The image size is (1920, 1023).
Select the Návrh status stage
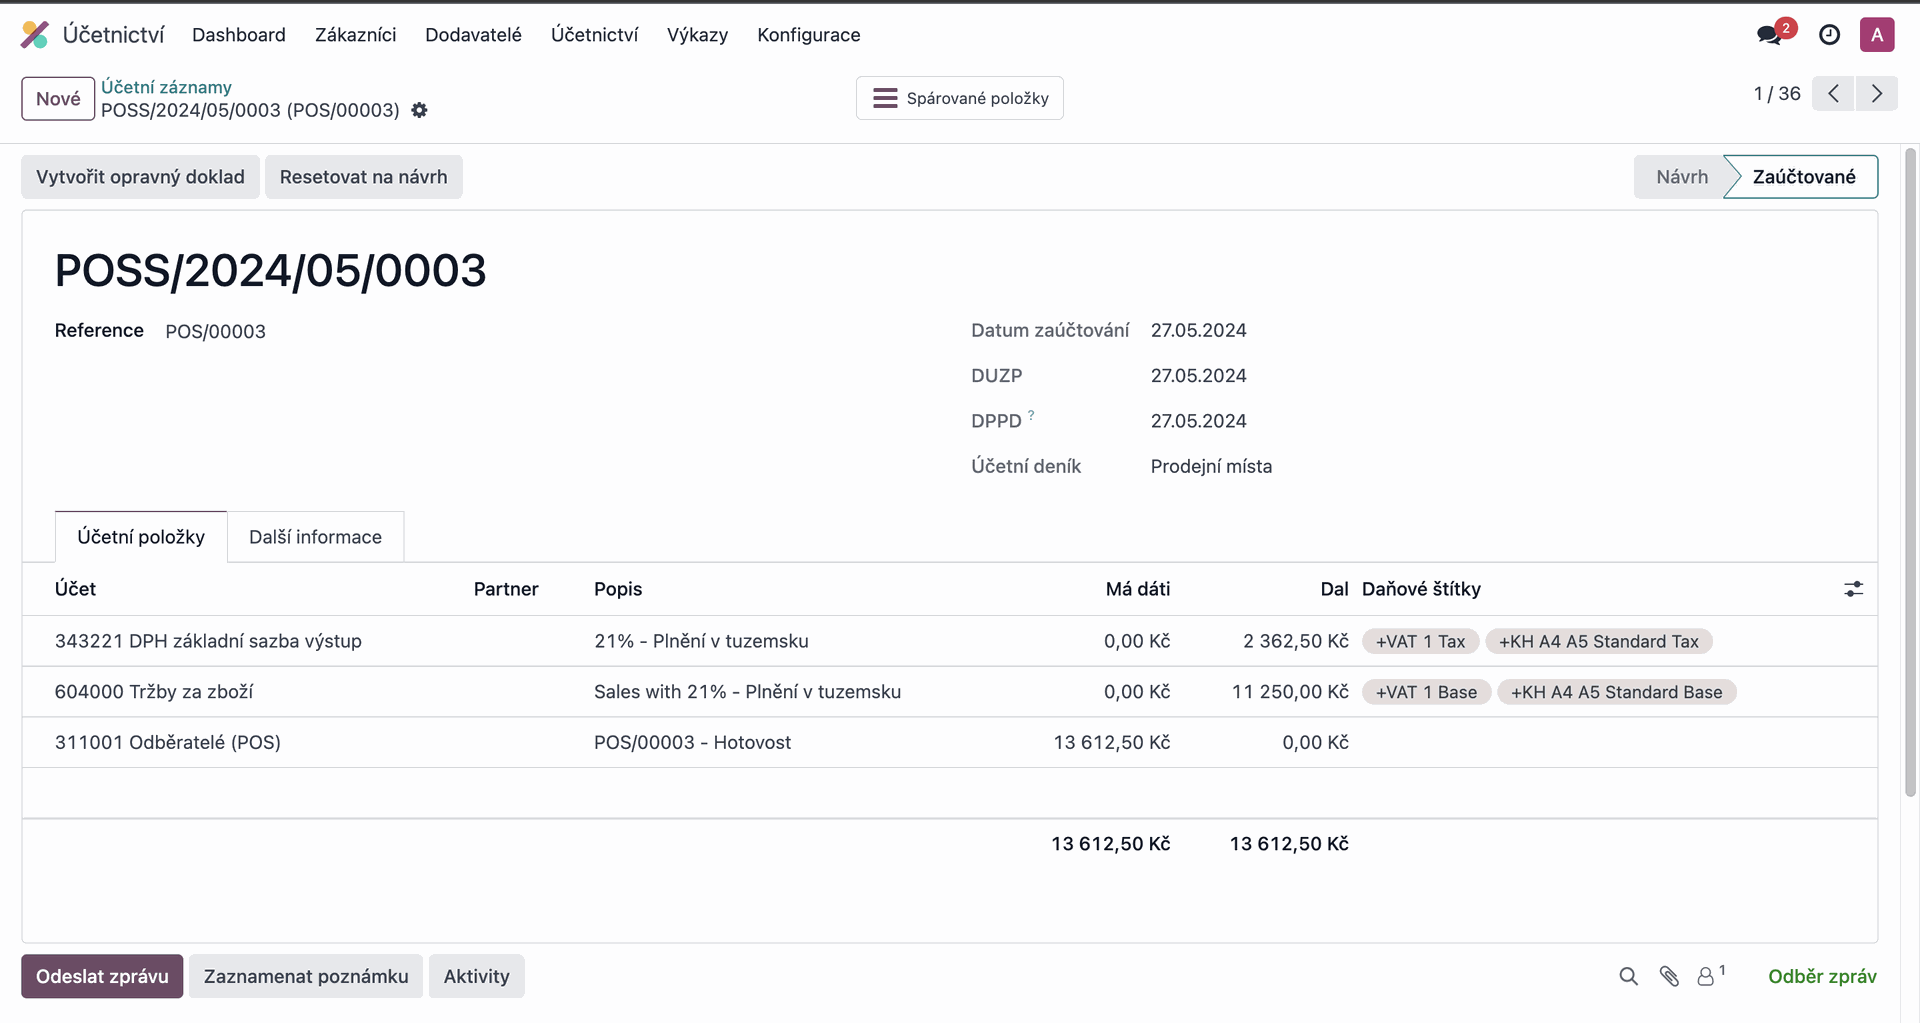point(1681,177)
